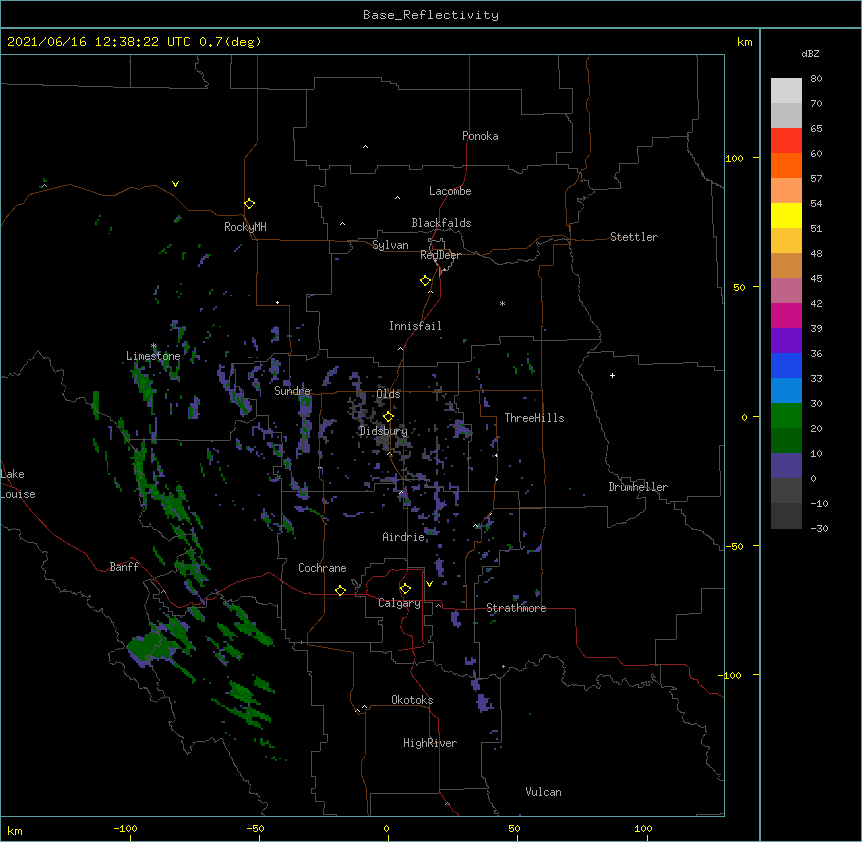
Task: Select the km unit label at top right
Action: 744,42
